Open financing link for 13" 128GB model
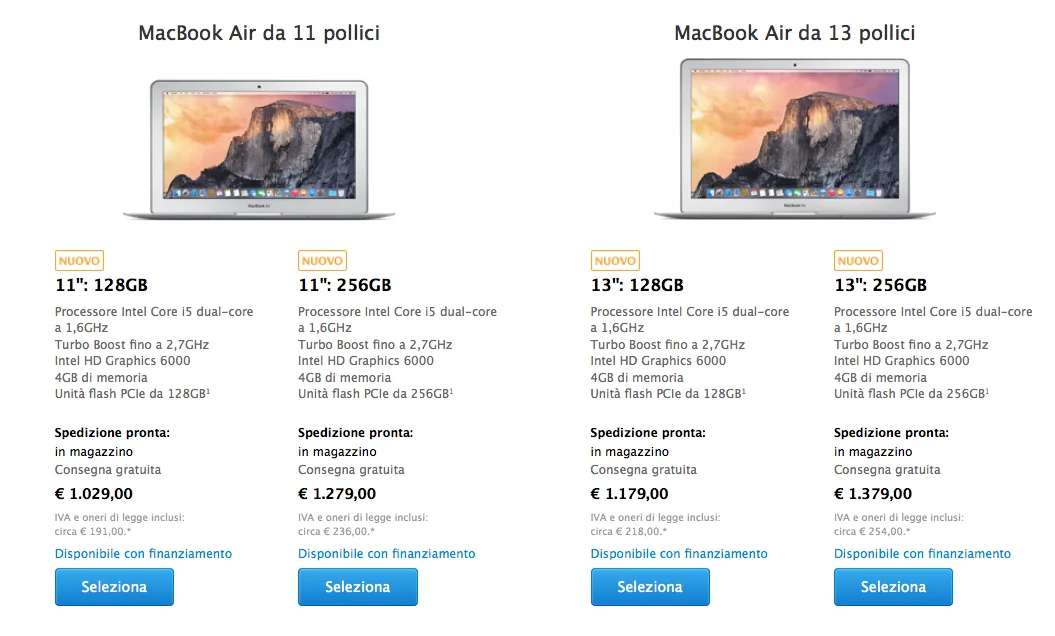Screen dimensions: 1055x636 679,554
